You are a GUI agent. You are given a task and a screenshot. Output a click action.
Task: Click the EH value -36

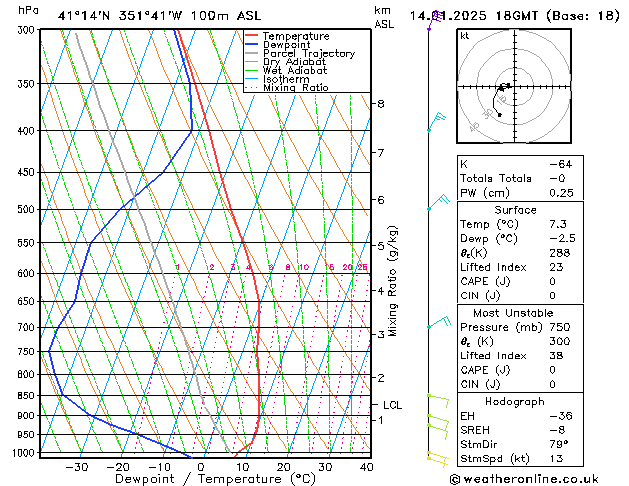560,416
